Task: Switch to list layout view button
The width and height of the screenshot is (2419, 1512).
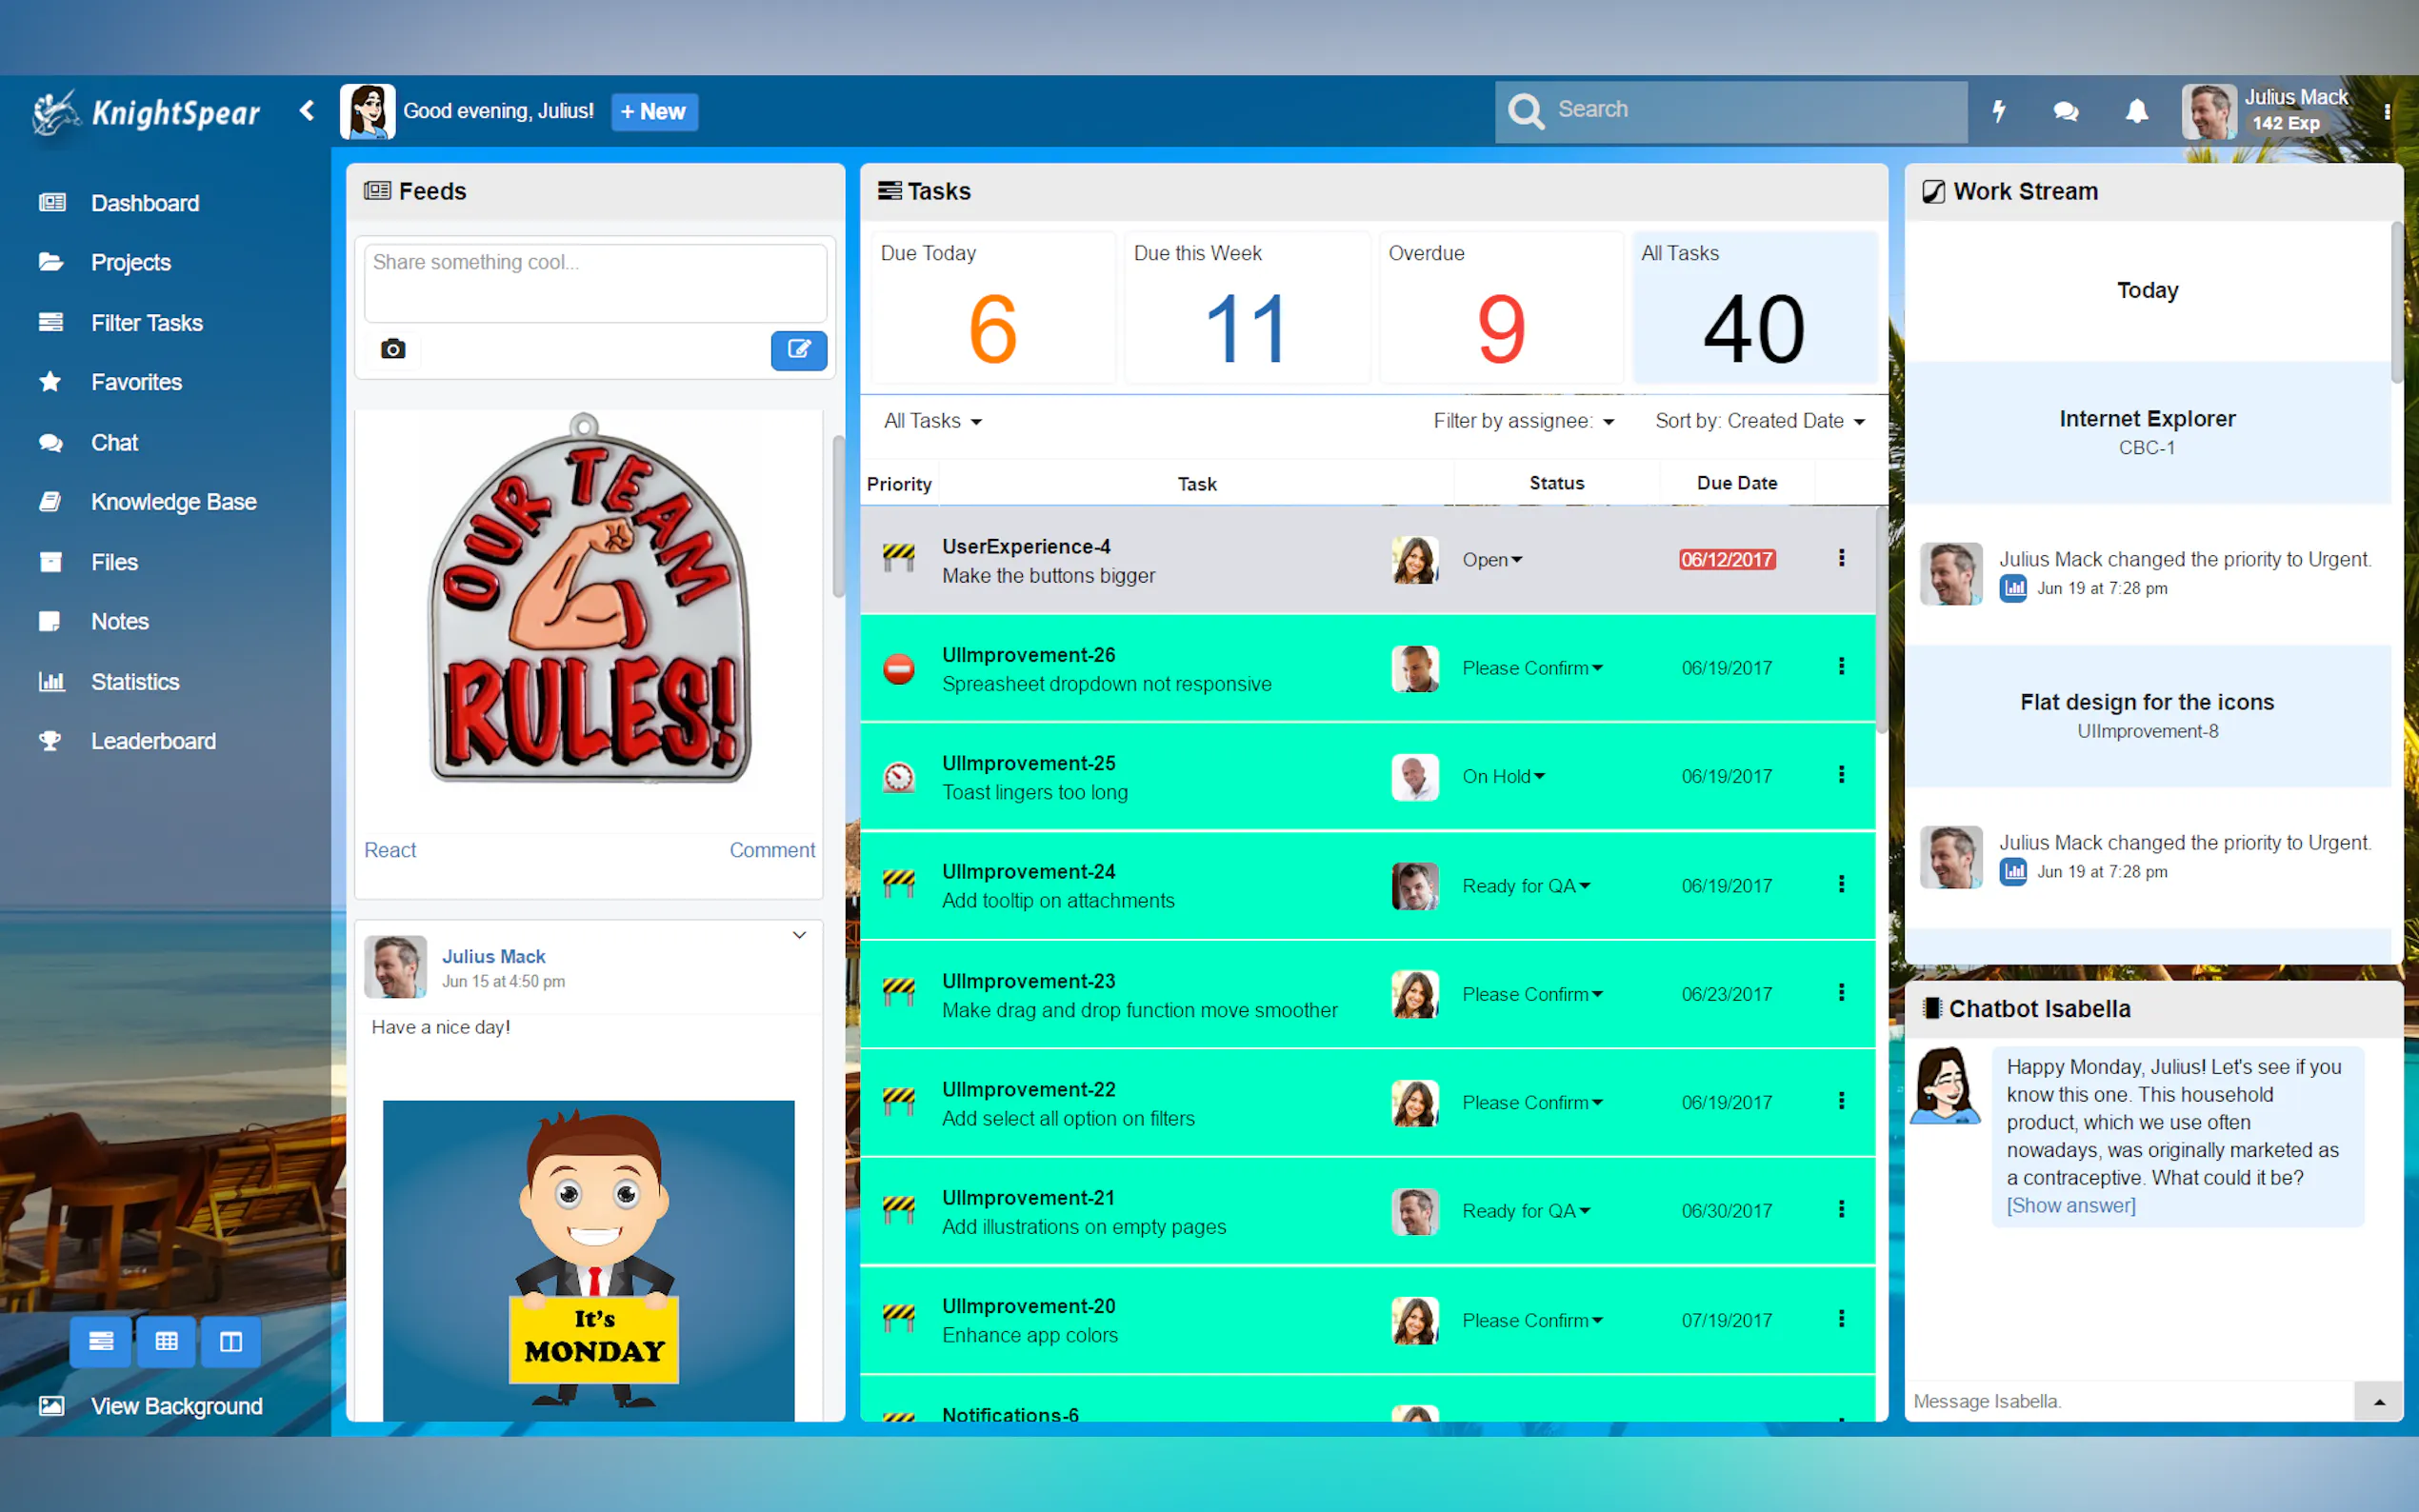Action: coord(100,1341)
